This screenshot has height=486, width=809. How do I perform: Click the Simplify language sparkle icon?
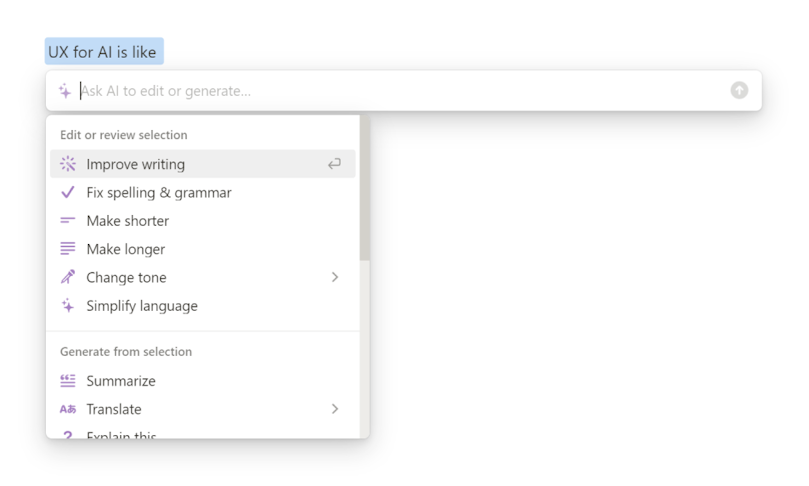tap(68, 305)
